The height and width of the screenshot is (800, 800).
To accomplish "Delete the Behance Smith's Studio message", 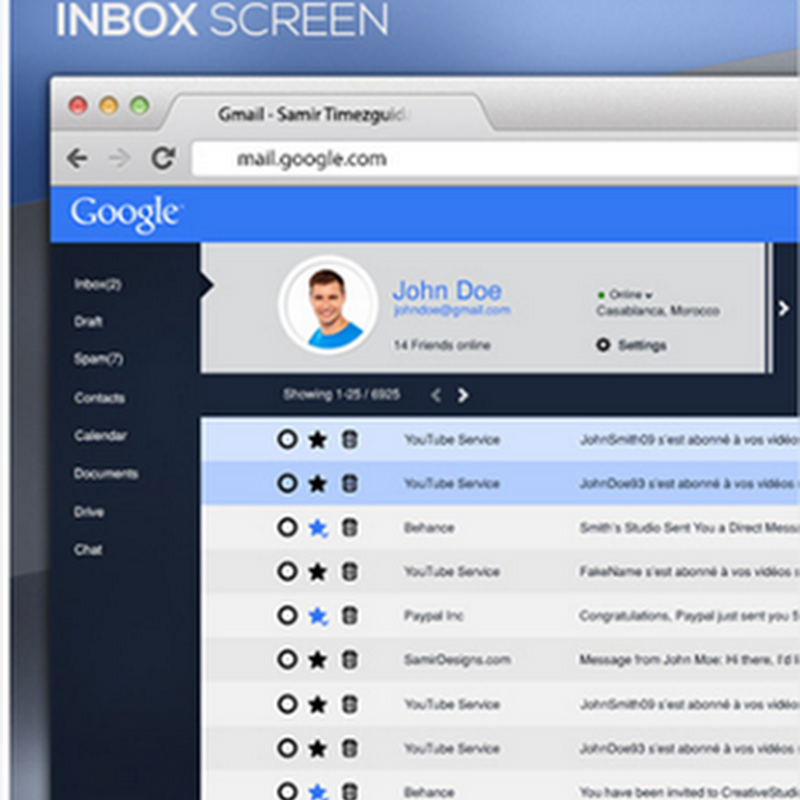I will pos(349,528).
